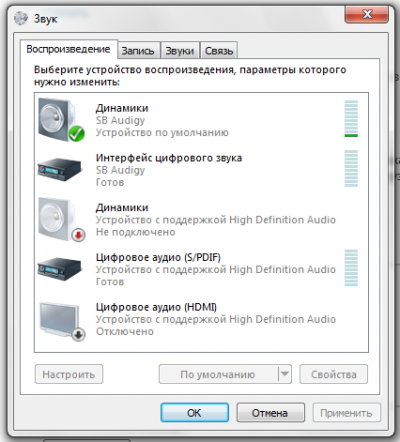Click the Настроить button

[x=69, y=374]
